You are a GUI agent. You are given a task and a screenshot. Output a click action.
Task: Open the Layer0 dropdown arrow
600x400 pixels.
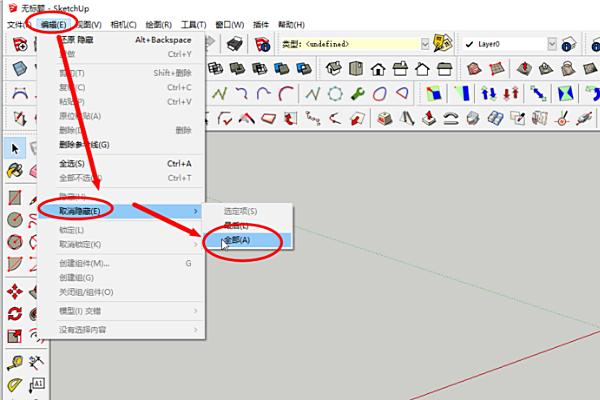pyautogui.click(x=552, y=44)
